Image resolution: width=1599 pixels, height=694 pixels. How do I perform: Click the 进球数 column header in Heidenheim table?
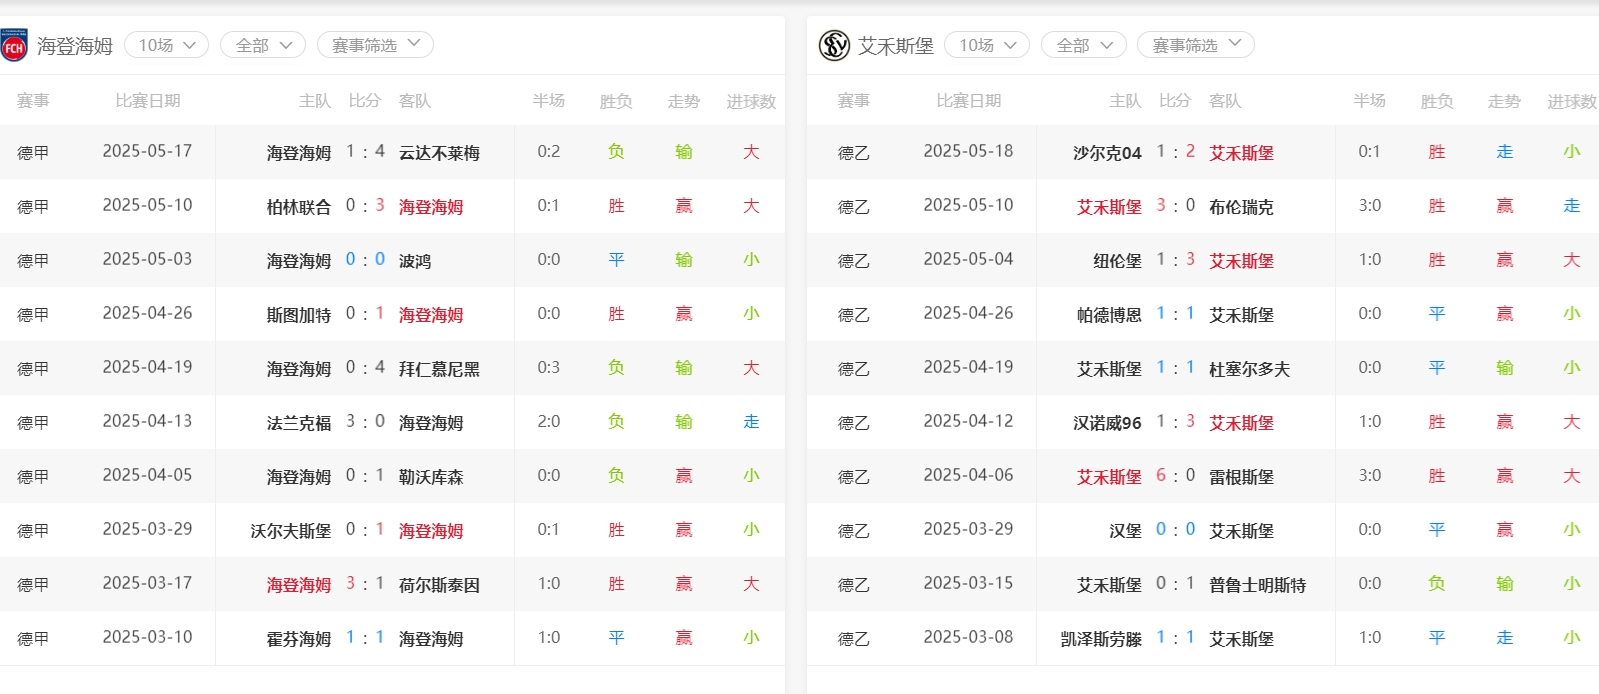(750, 101)
